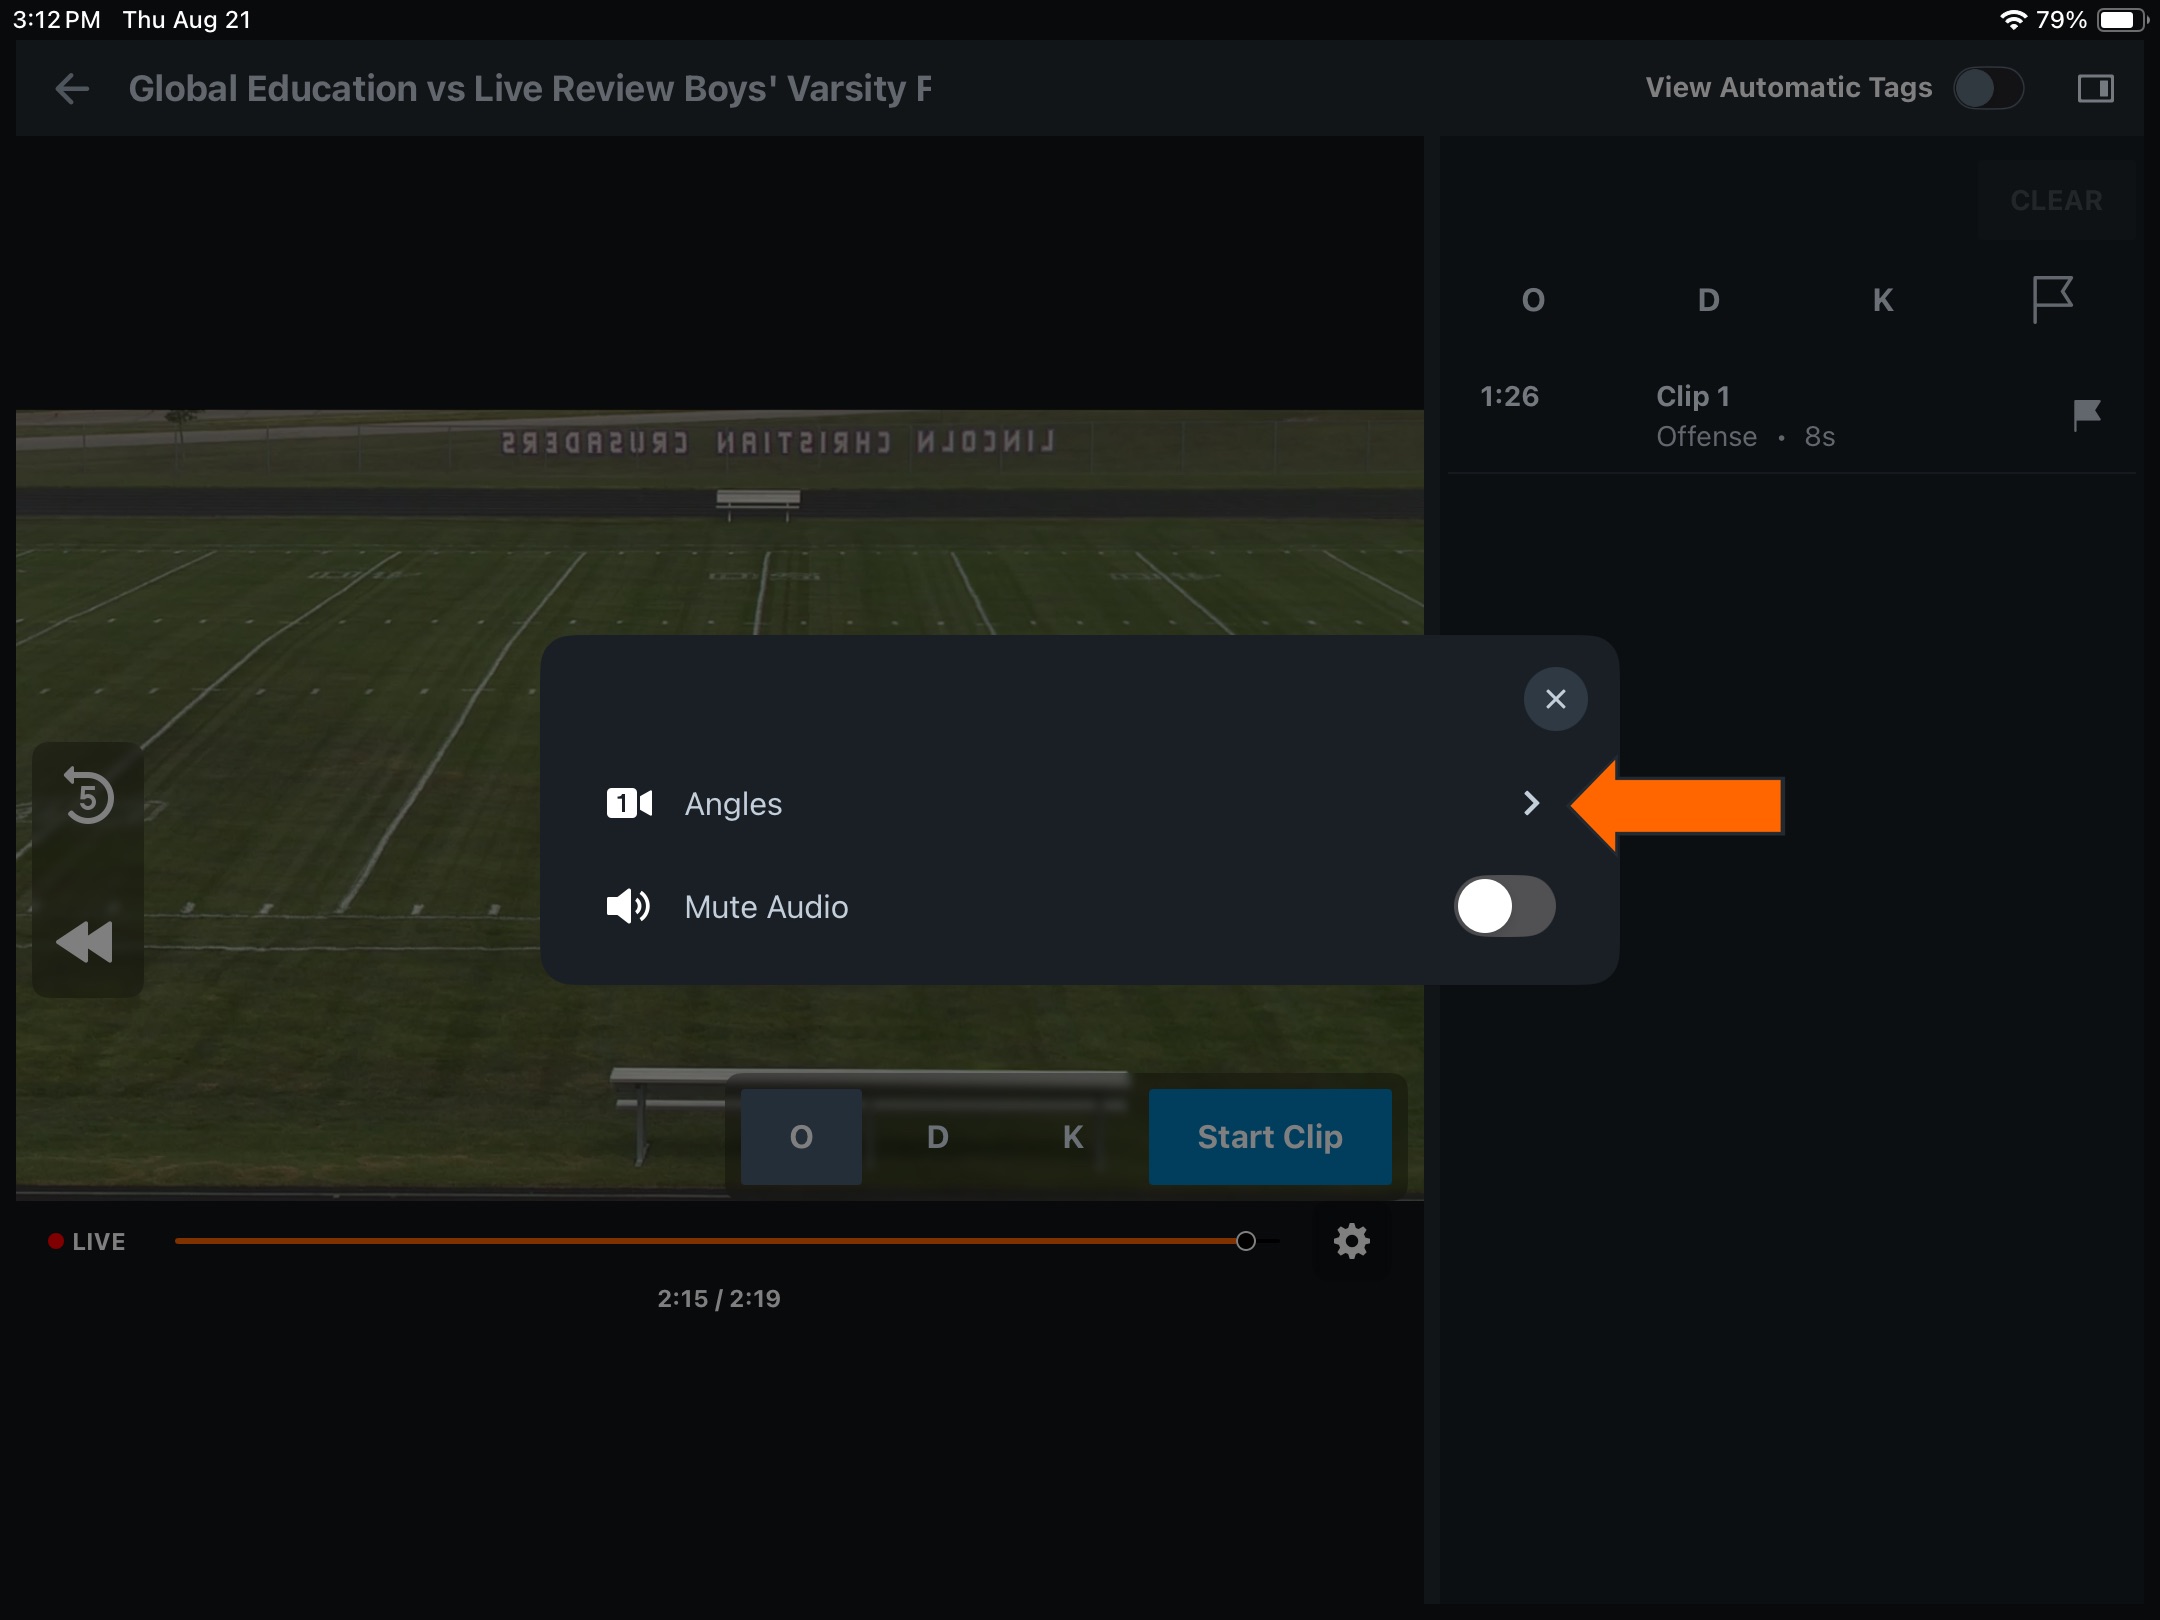
Task: Select the O tag before starting a clip
Action: coord(800,1136)
